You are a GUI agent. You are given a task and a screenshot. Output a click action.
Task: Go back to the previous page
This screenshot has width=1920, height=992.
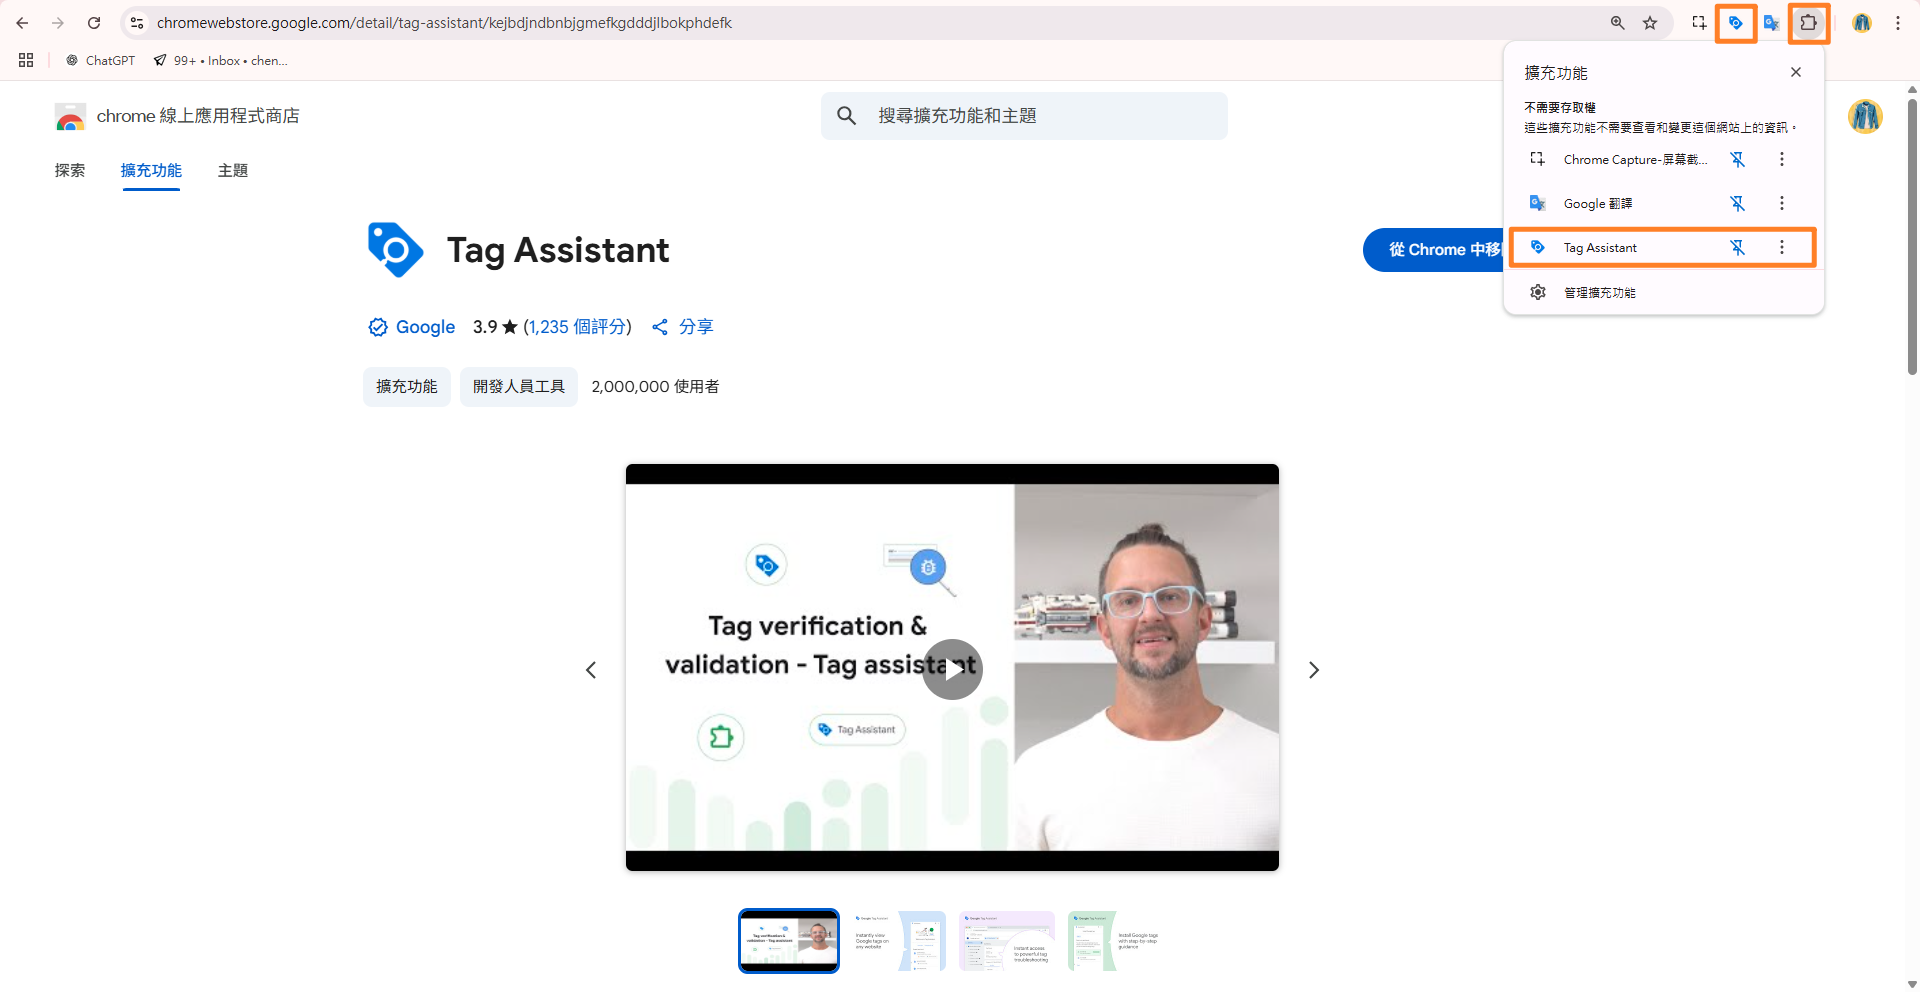[x=22, y=23]
